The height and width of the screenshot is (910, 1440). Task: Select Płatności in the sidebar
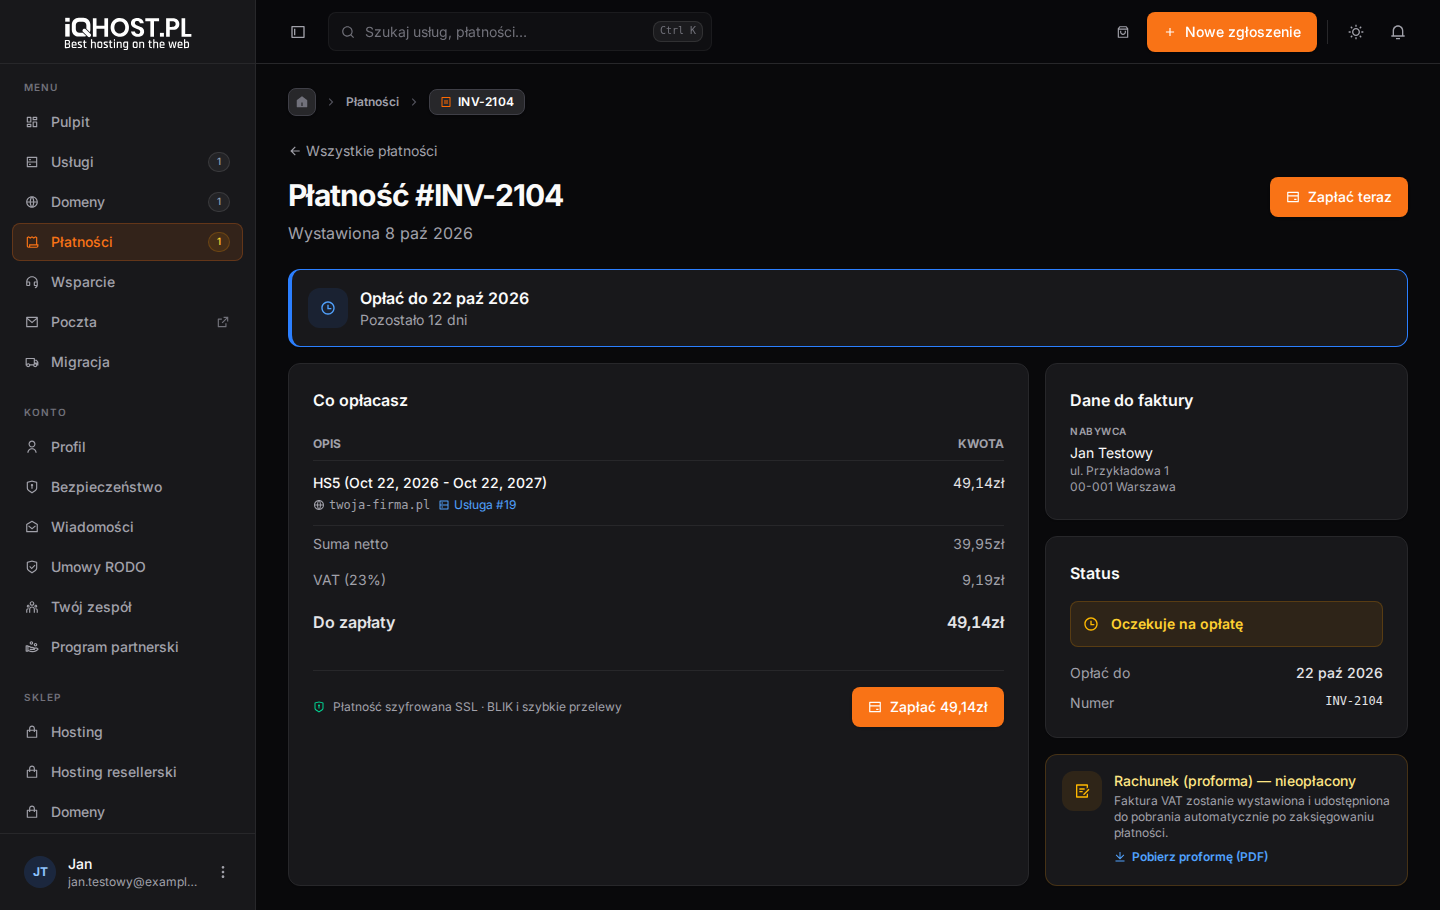tap(127, 242)
